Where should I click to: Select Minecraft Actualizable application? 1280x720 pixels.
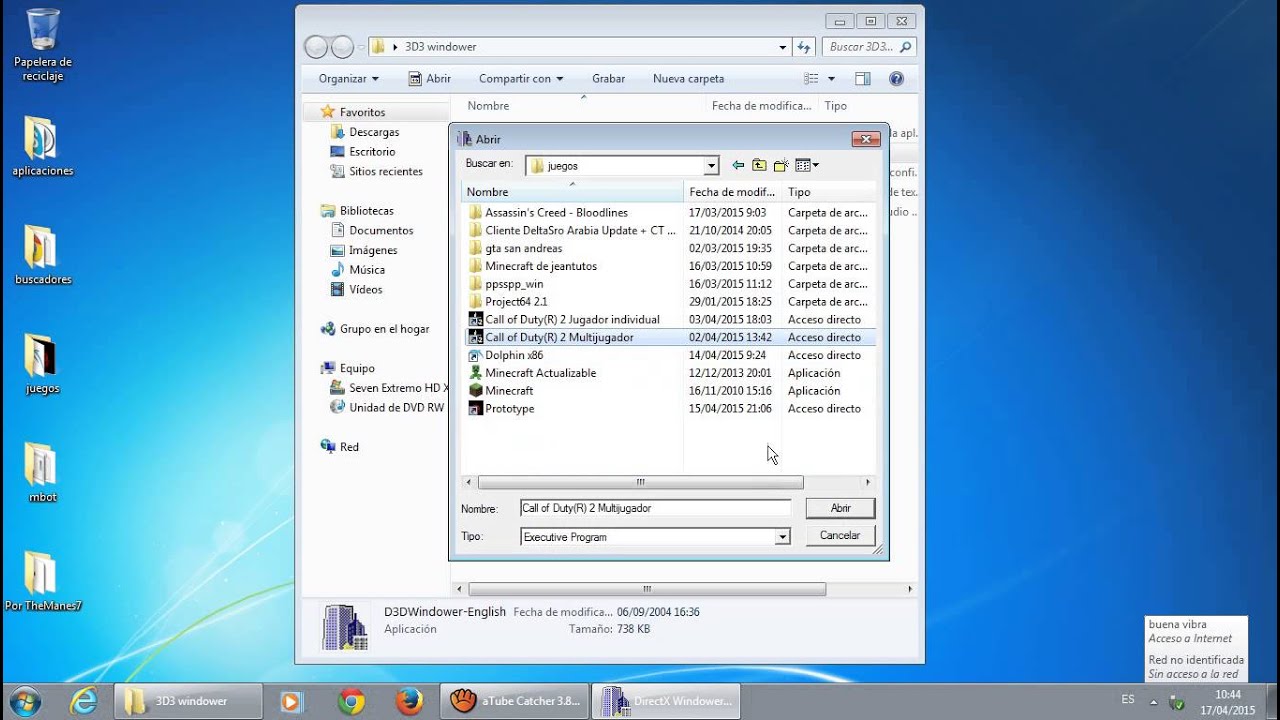[540, 373]
